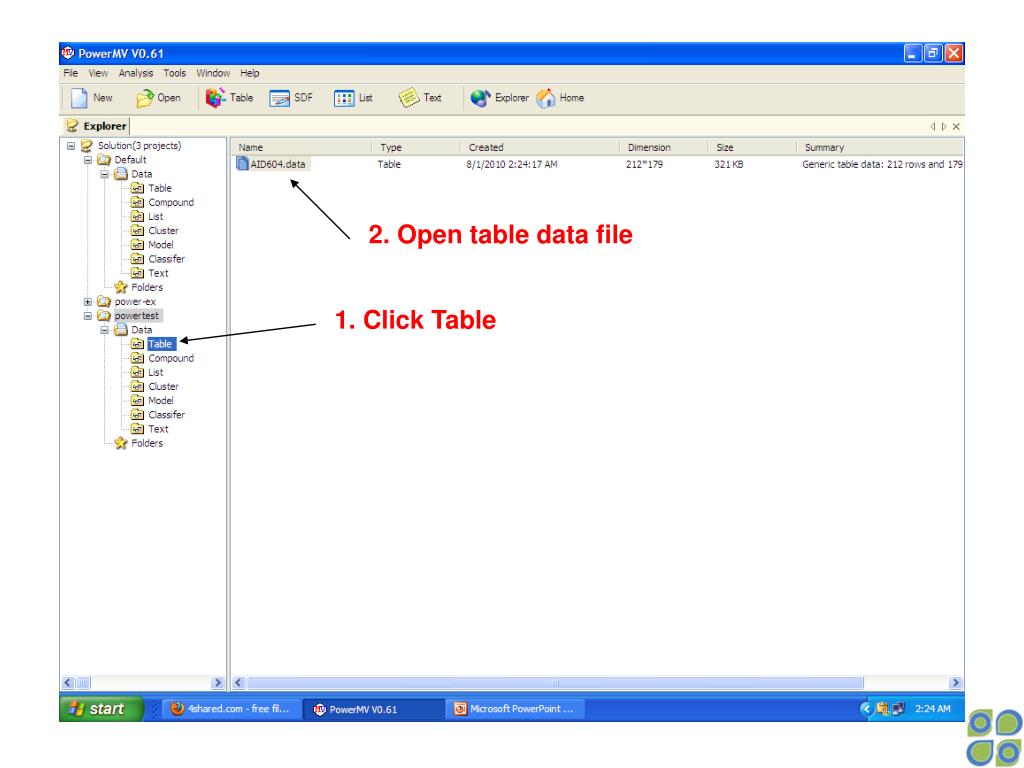Click the Text note toolbar icon
1024x768 pixels.
[x=409, y=98]
